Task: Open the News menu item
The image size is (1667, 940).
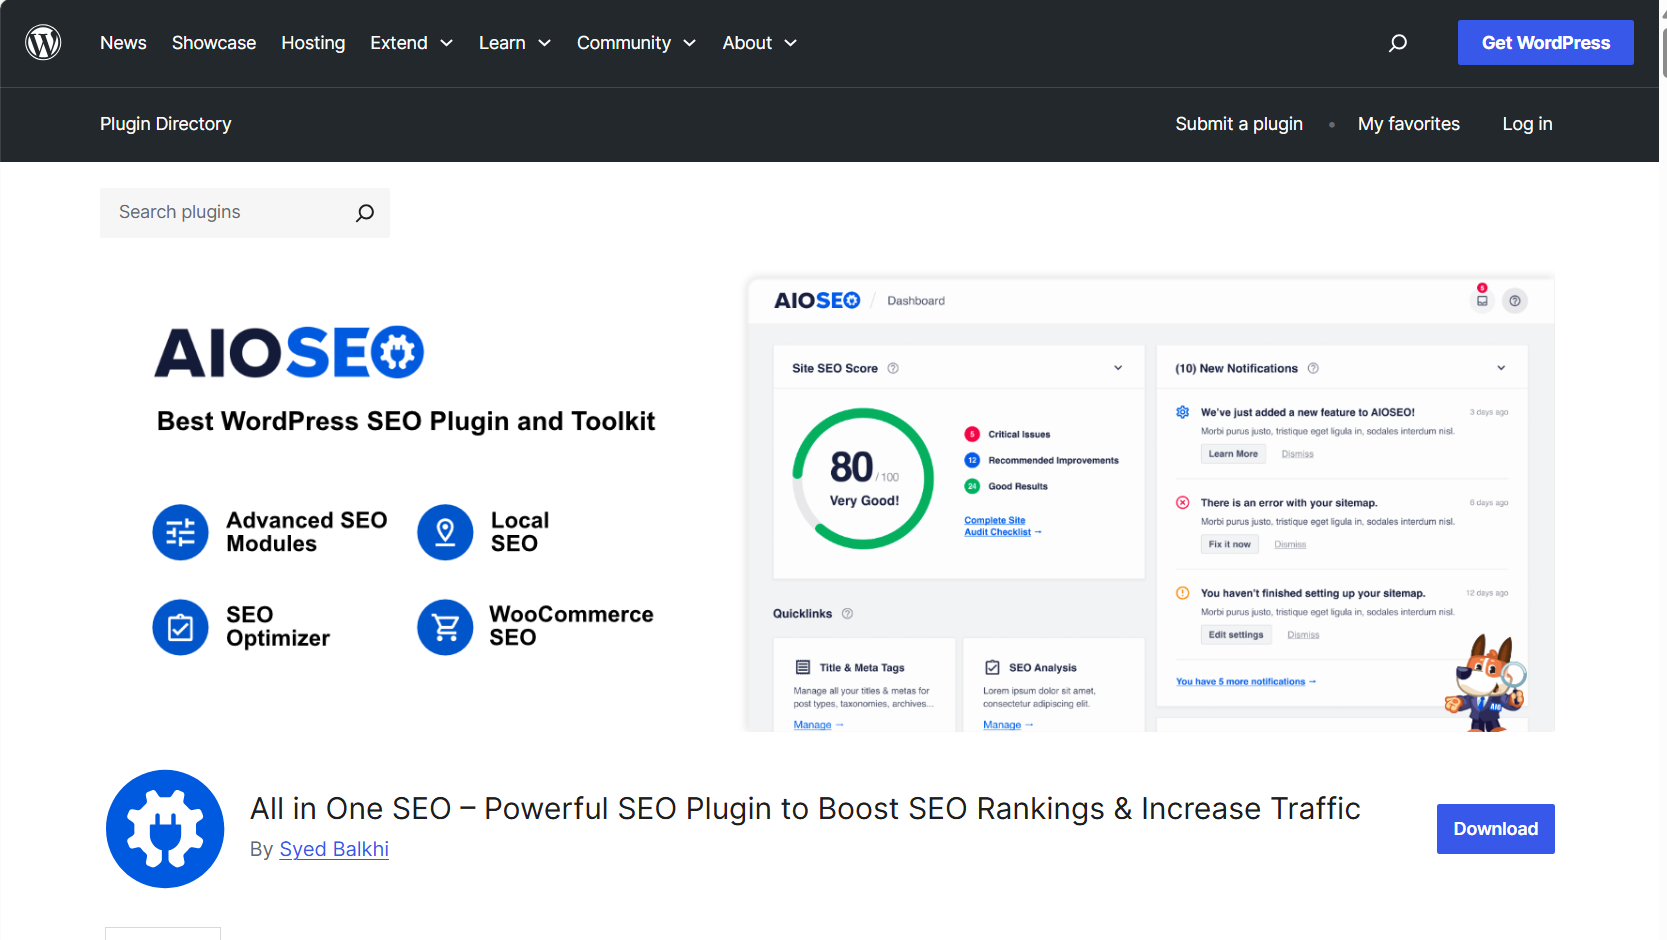Action: click(x=123, y=43)
